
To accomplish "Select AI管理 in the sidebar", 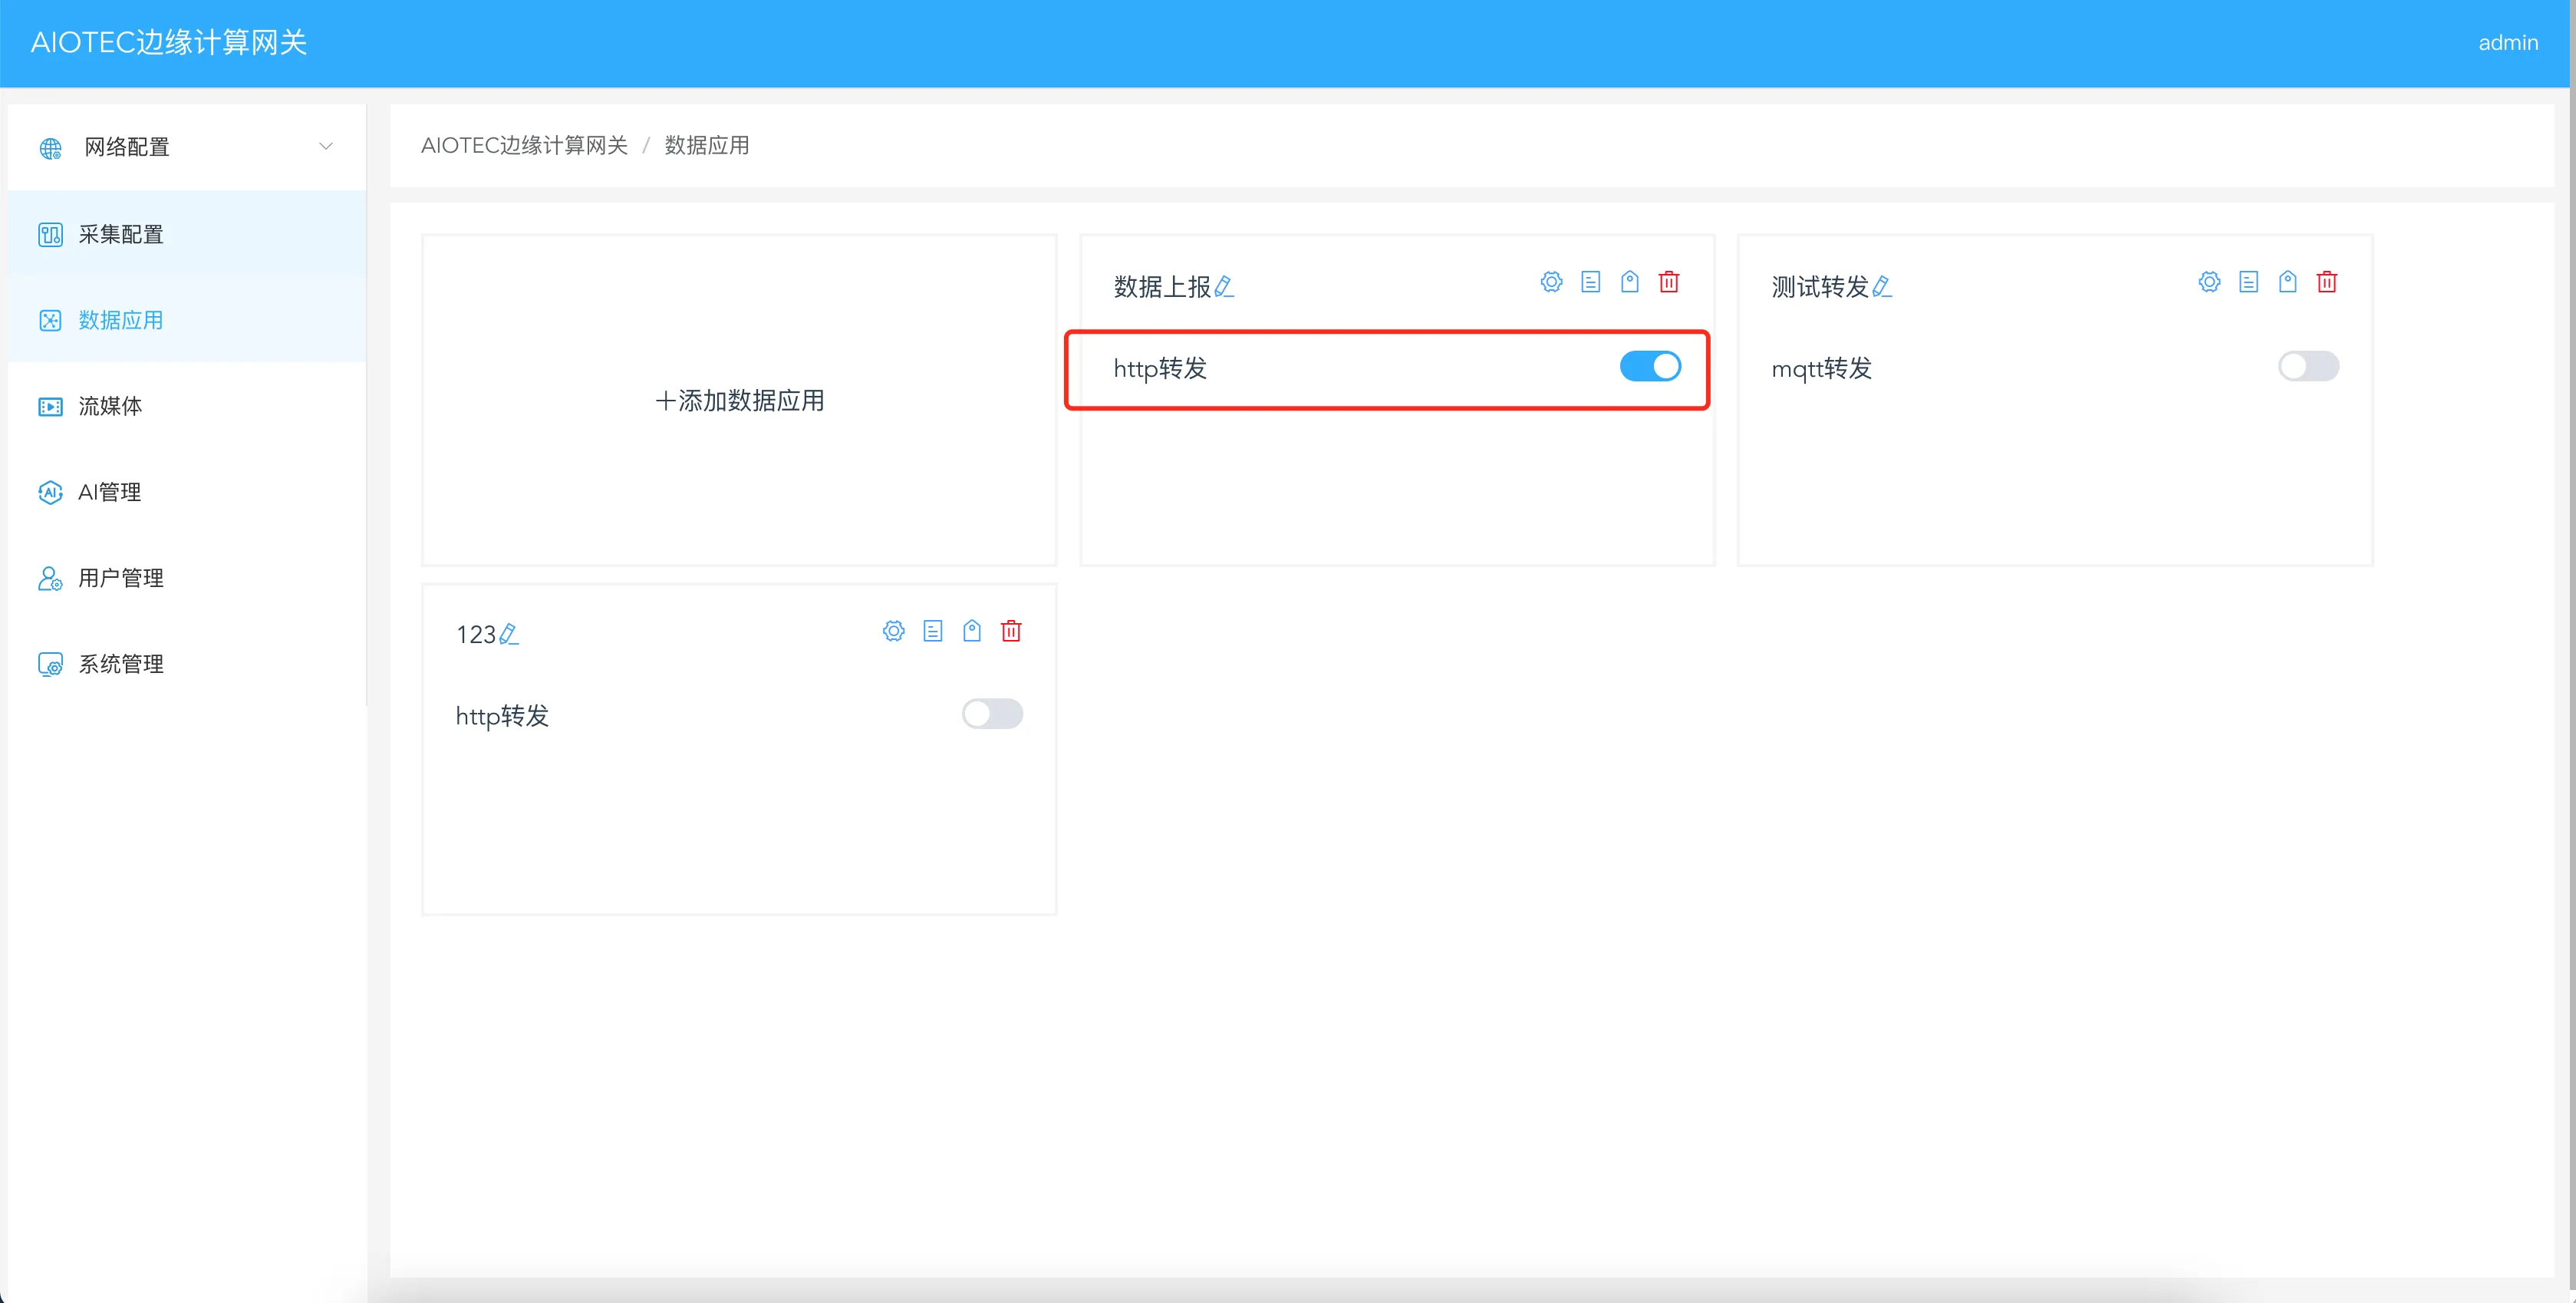I will click(x=109, y=492).
